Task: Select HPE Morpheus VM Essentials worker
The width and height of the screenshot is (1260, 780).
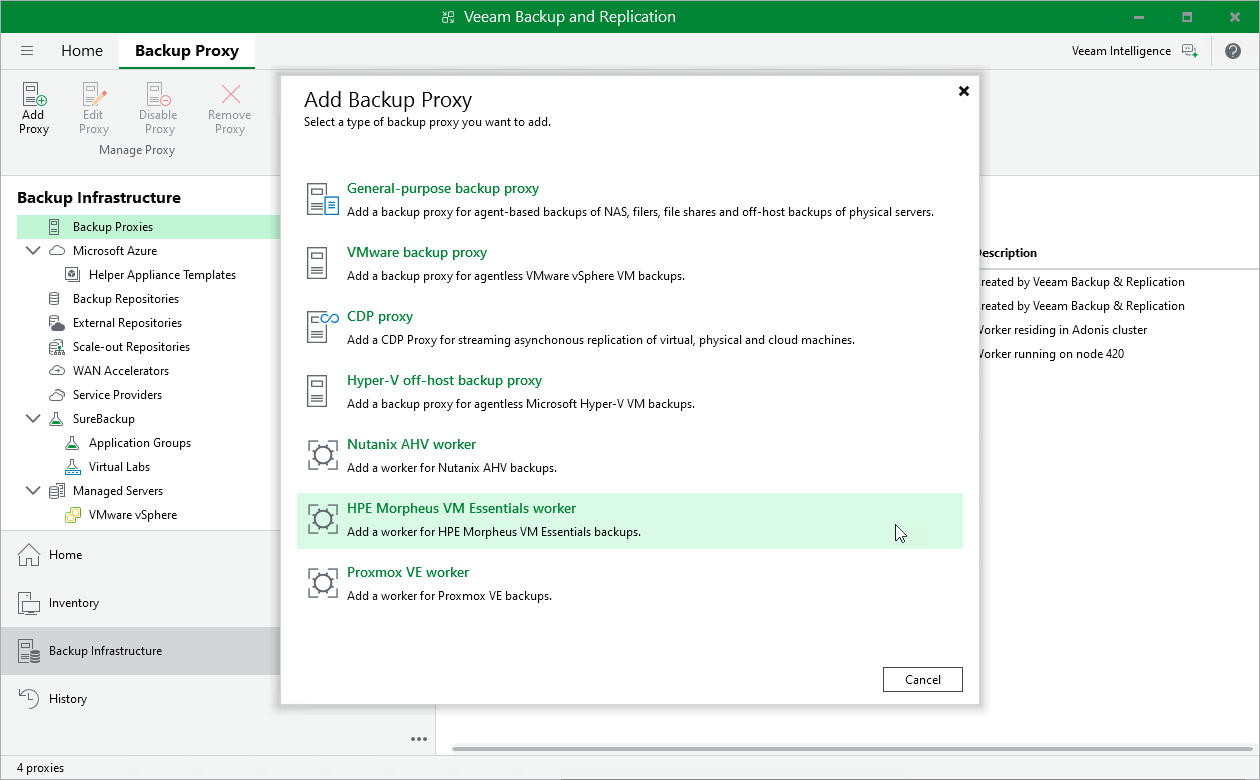Action: (x=461, y=509)
